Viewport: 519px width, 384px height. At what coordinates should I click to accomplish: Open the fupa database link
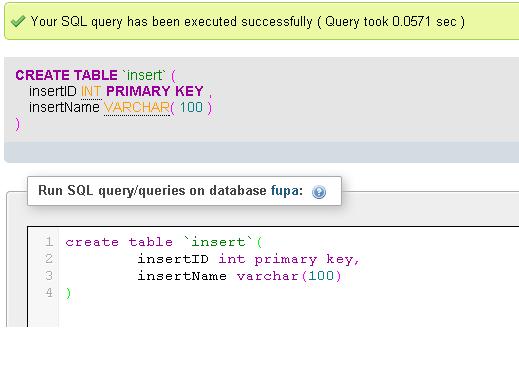coord(284,191)
